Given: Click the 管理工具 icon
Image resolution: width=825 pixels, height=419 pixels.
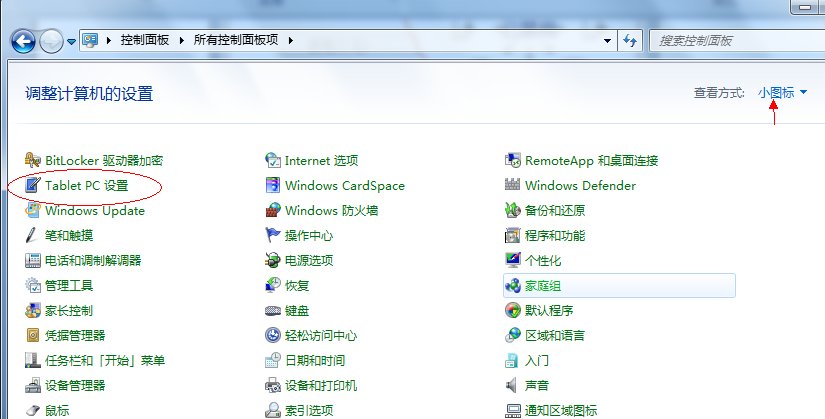Looking at the screenshot, I should (33, 285).
